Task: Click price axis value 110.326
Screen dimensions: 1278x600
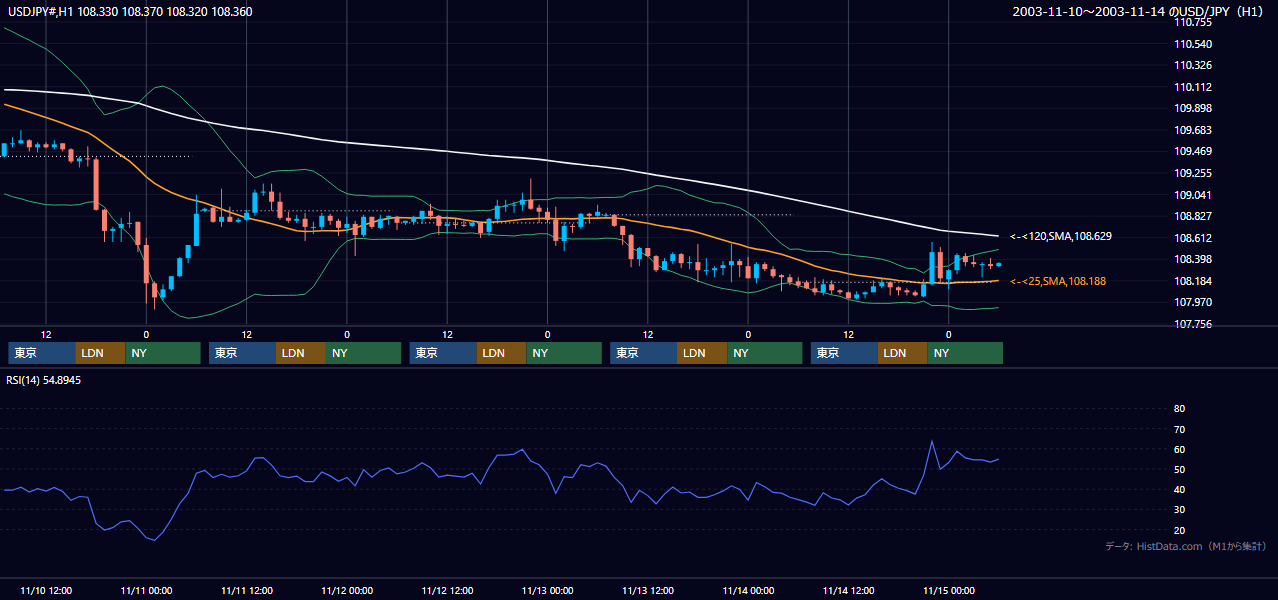Action: tap(1192, 66)
